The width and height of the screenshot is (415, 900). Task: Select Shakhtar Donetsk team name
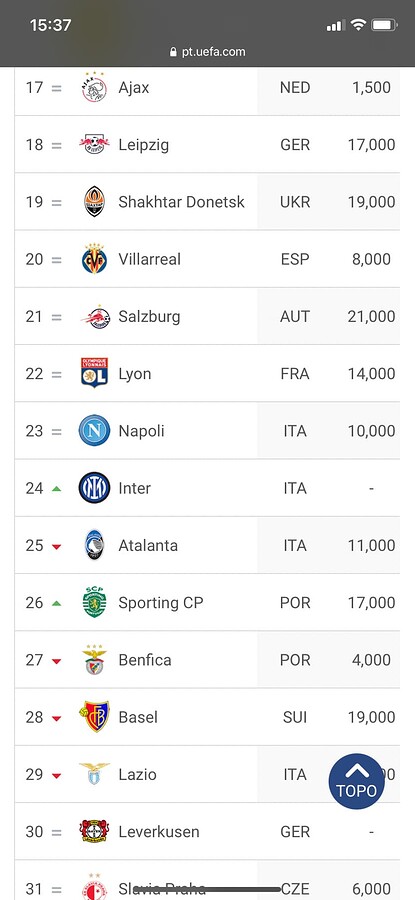pos(181,201)
